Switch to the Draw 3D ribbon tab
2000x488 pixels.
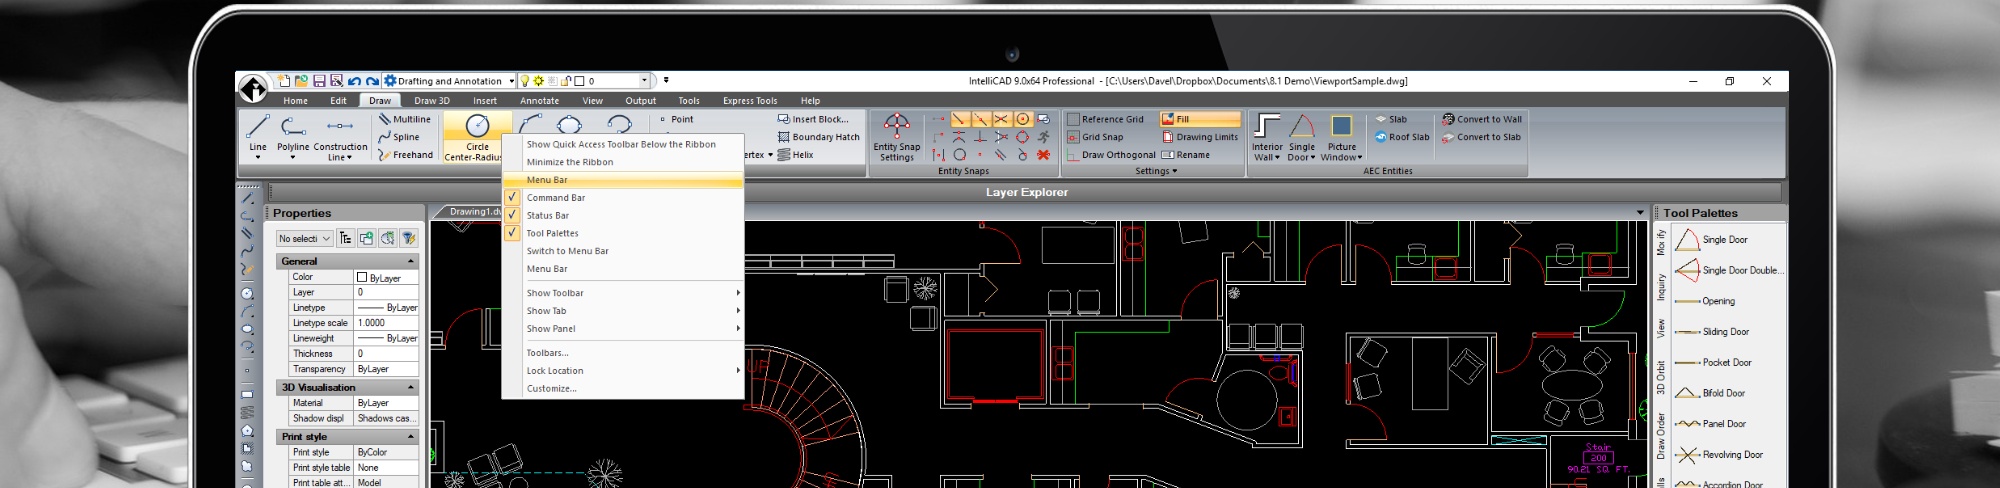(432, 100)
